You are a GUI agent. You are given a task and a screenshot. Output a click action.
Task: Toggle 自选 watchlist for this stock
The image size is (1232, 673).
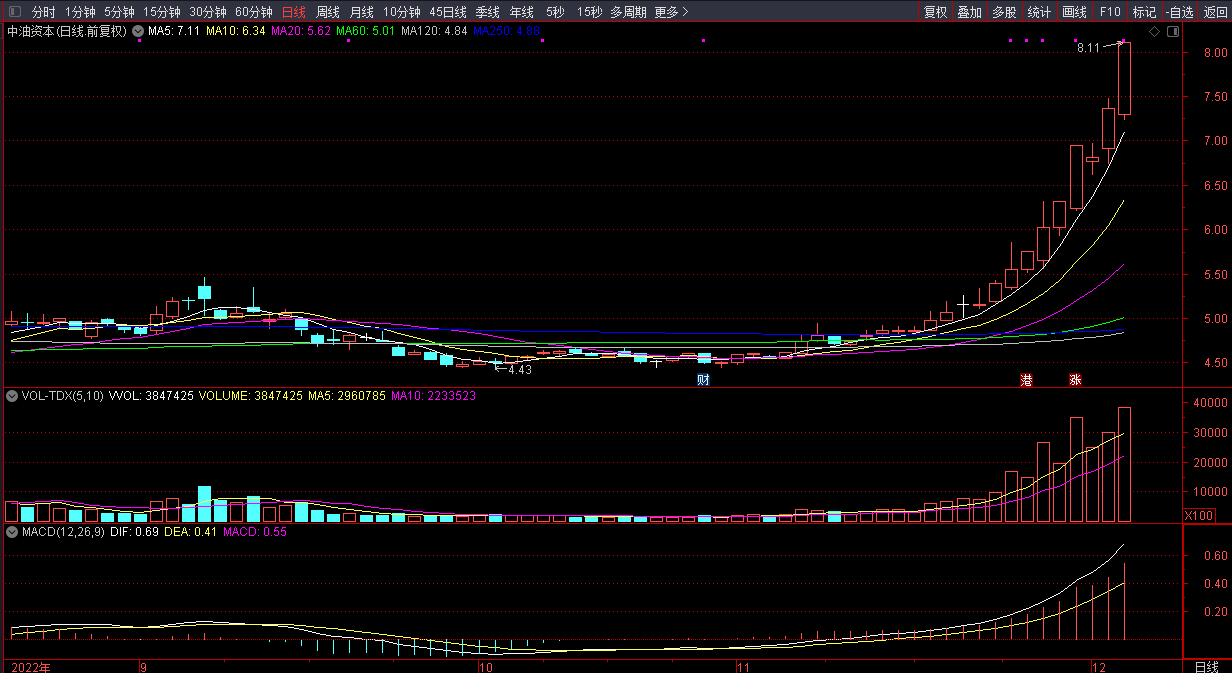point(1180,12)
